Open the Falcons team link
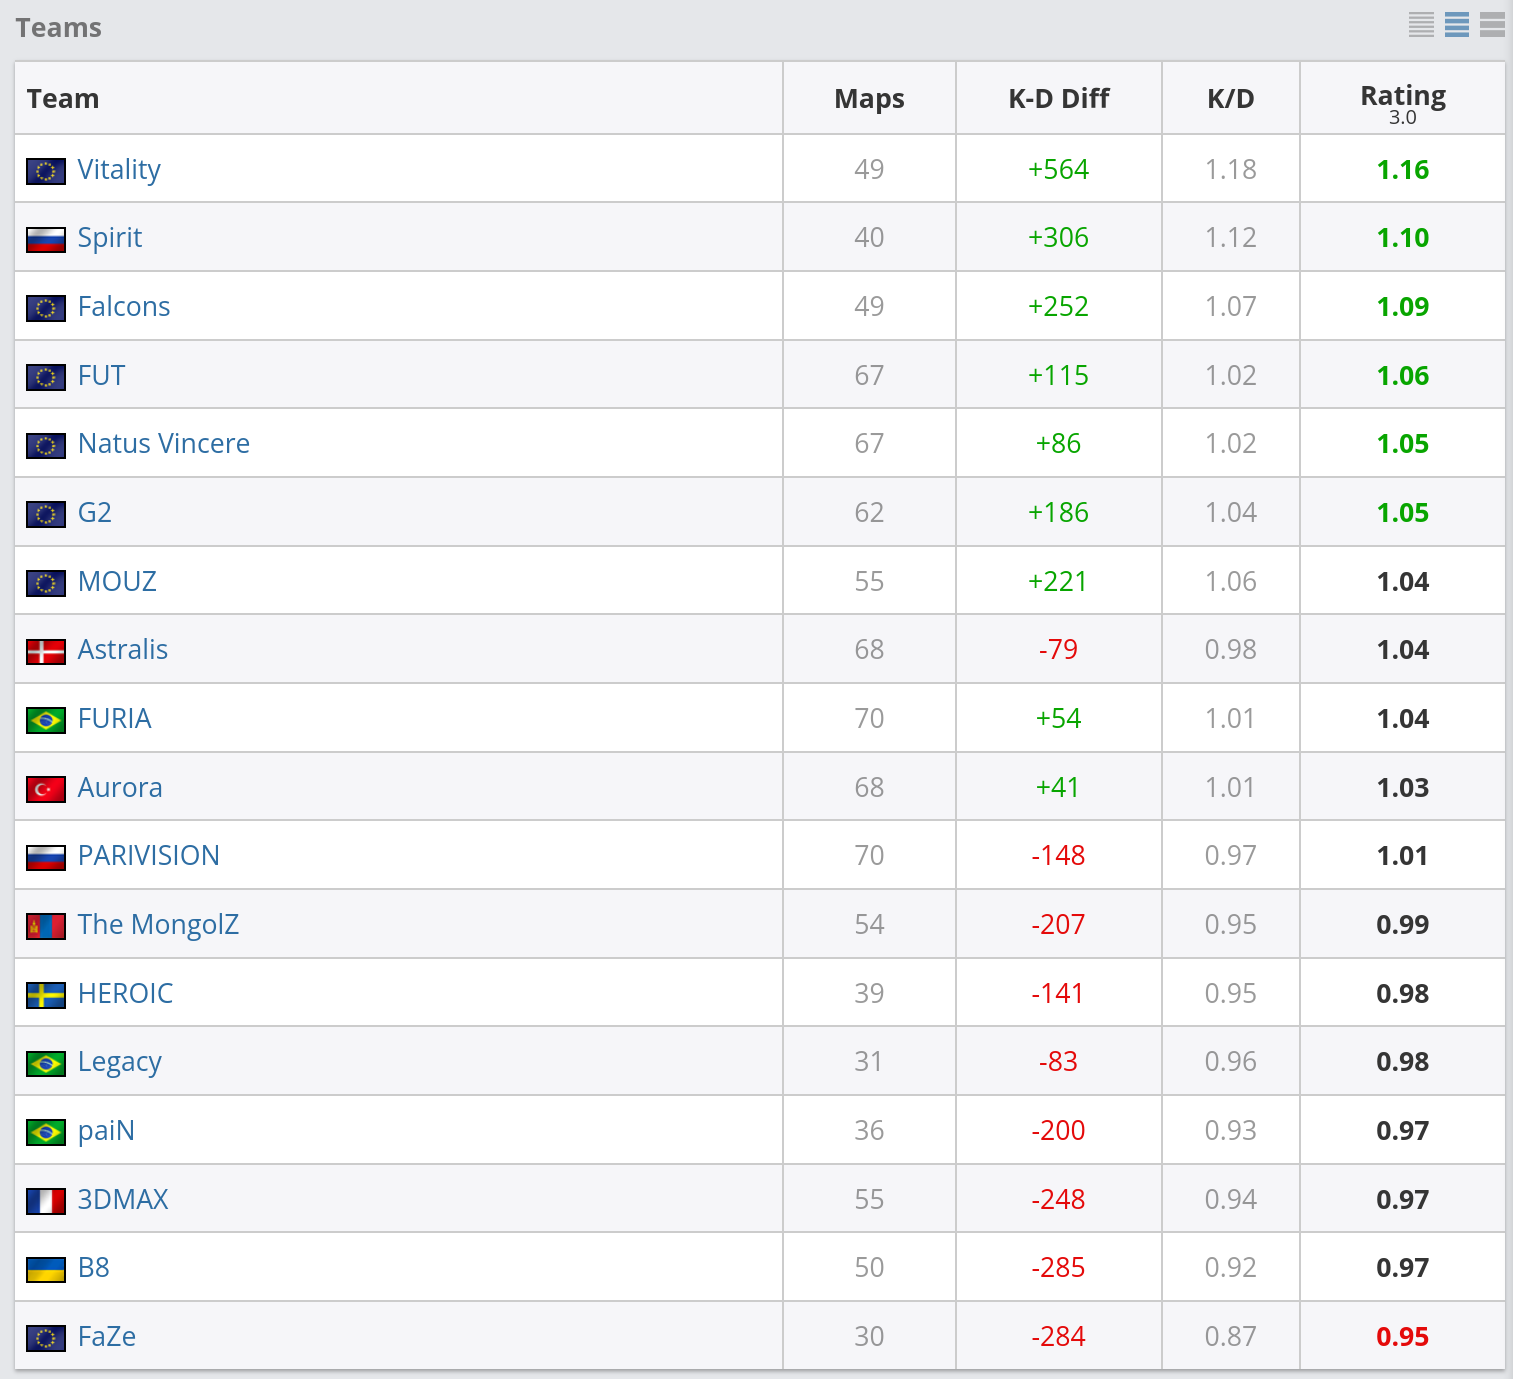The image size is (1513, 1379). [x=124, y=306]
